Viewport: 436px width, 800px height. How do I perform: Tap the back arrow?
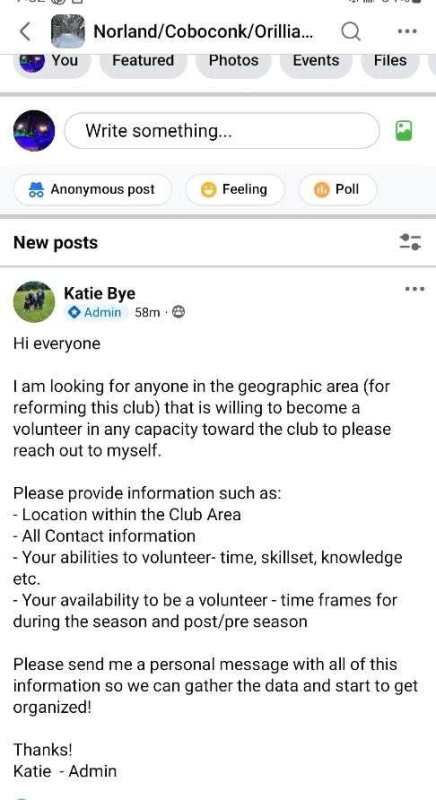pyautogui.click(x=24, y=32)
